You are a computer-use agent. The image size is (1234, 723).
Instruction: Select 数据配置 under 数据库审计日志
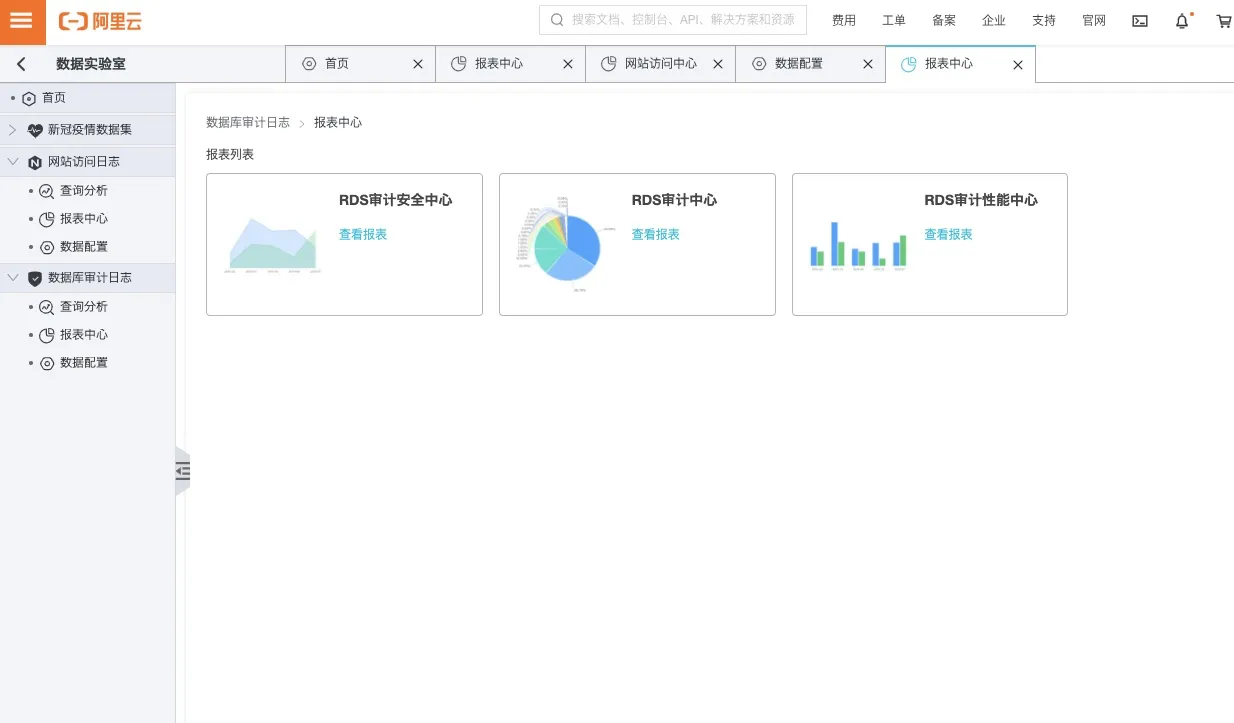tap(84, 363)
